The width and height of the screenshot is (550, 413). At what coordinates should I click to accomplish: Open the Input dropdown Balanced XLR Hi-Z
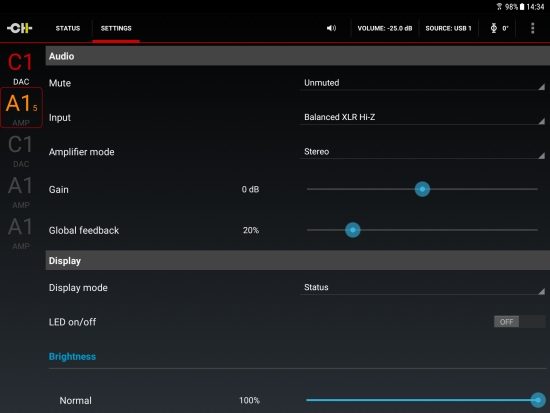click(x=422, y=117)
